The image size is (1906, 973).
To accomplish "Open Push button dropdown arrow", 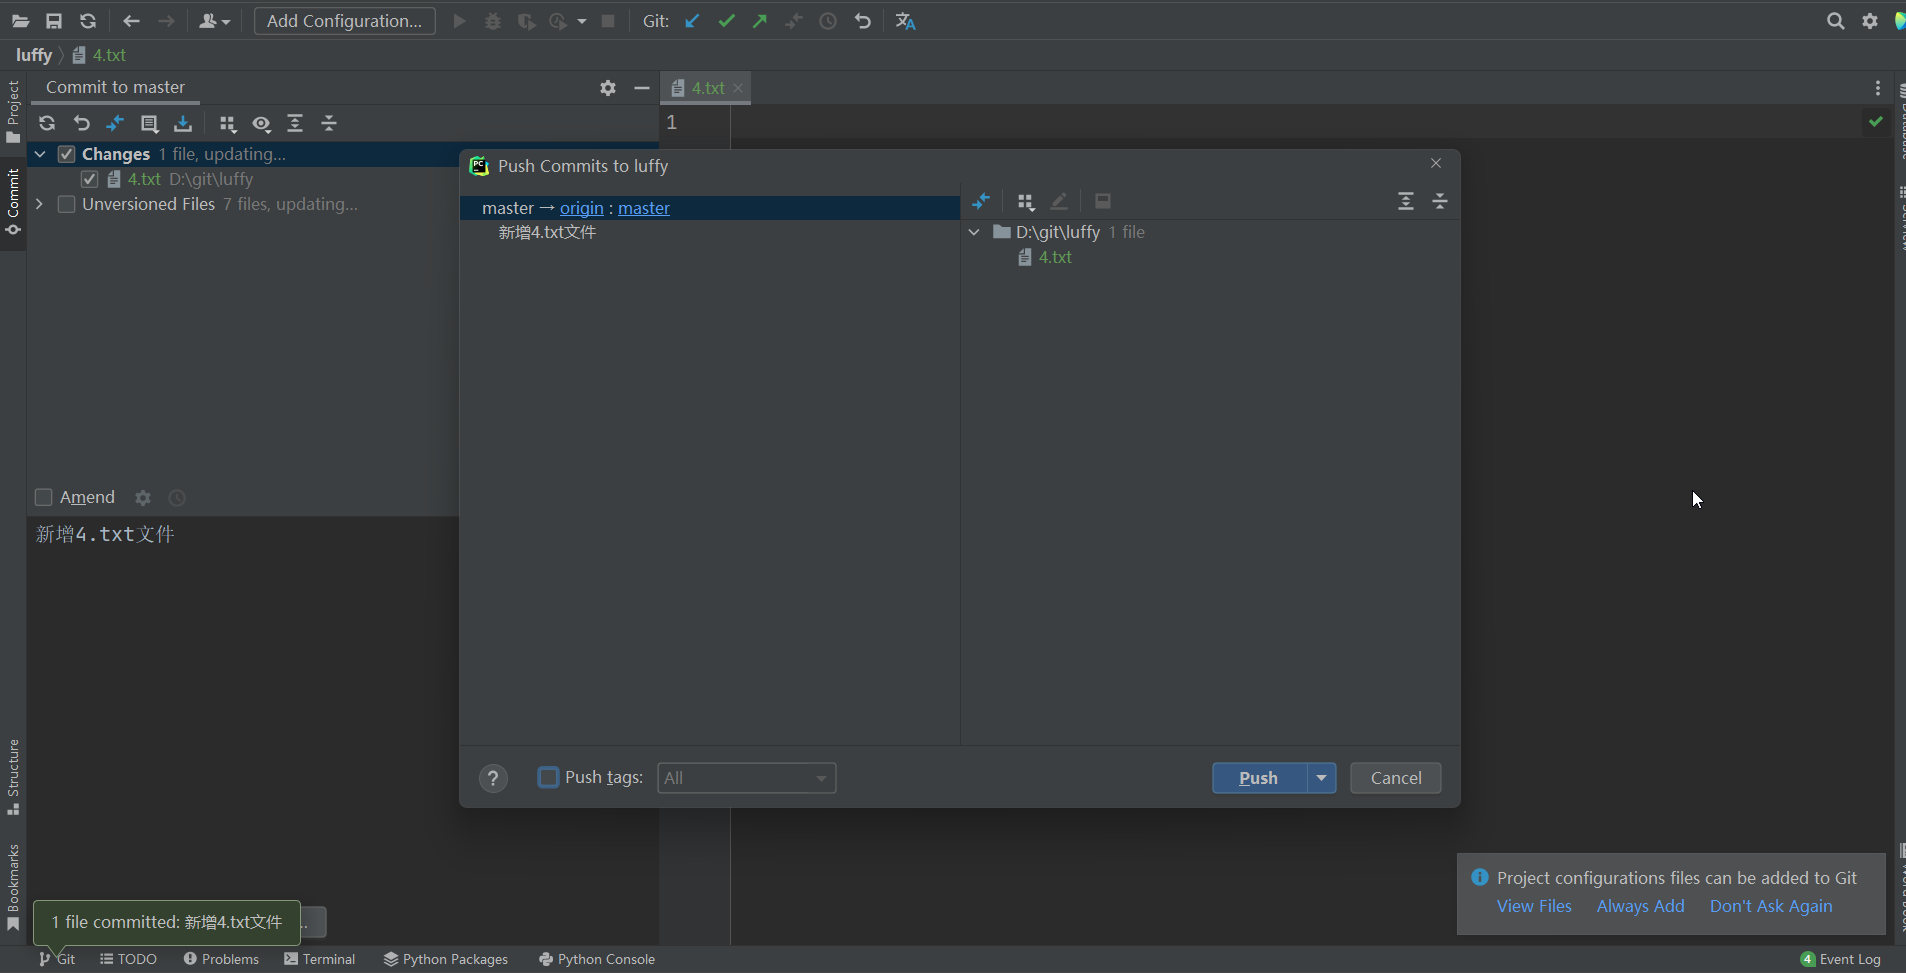I will (x=1322, y=778).
